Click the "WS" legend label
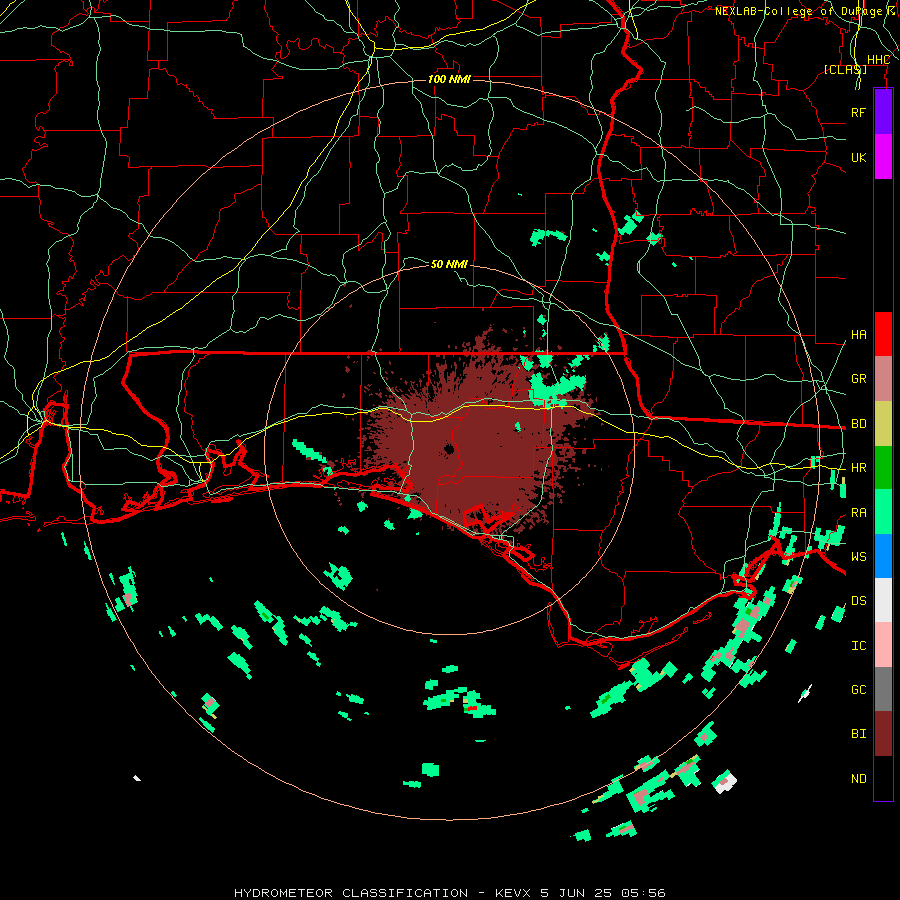The image size is (900, 900). [x=858, y=557]
